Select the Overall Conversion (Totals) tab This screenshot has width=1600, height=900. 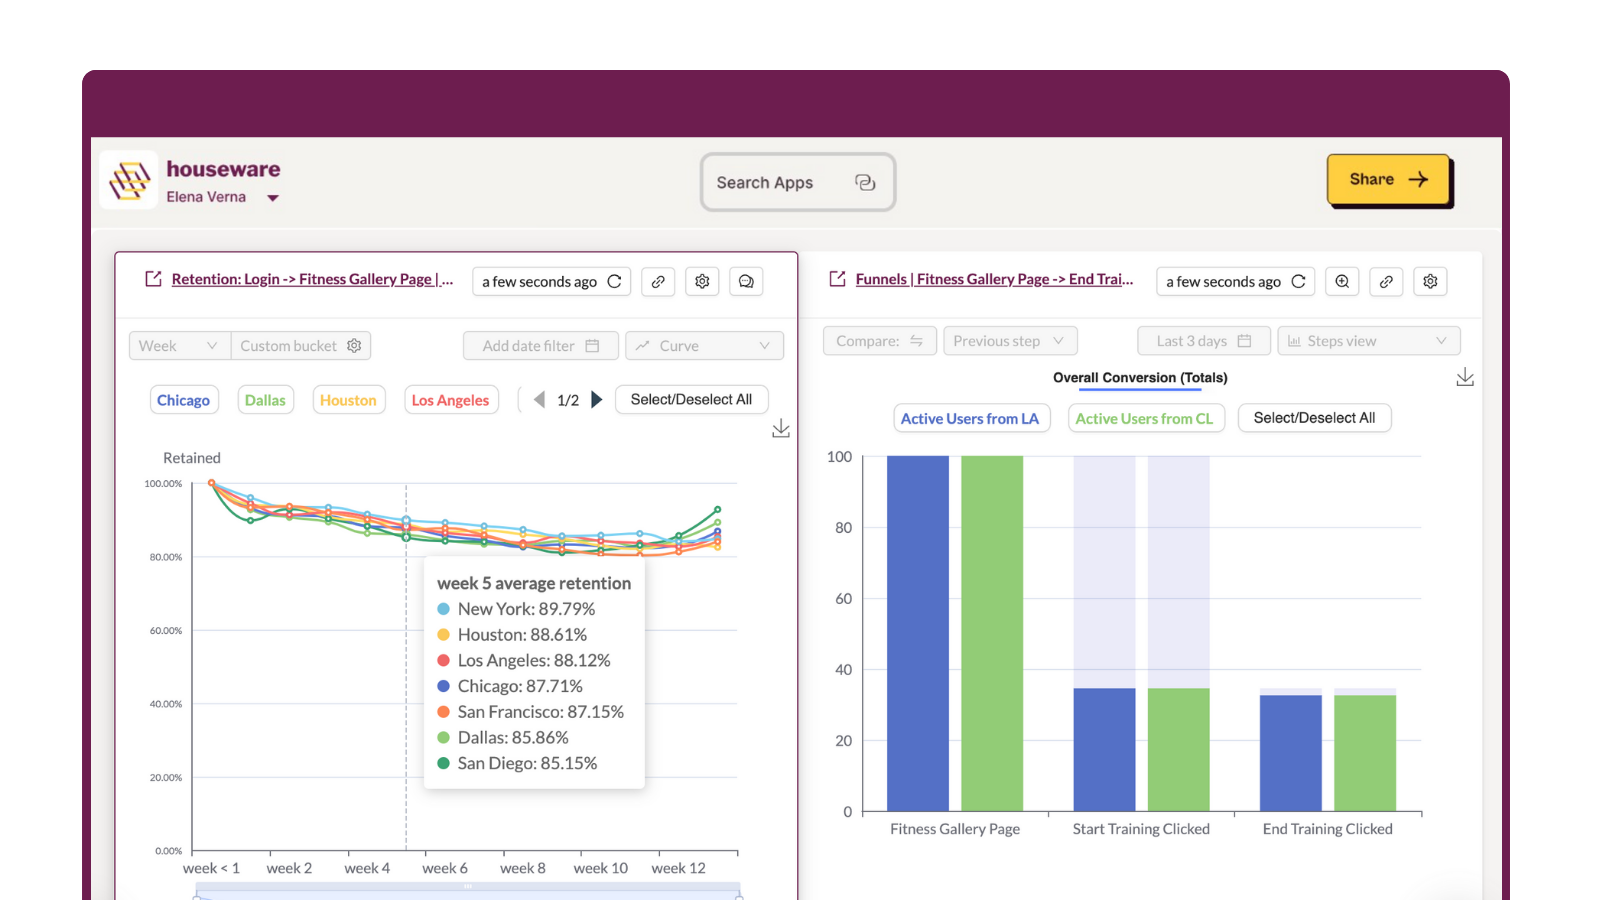point(1139,377)
